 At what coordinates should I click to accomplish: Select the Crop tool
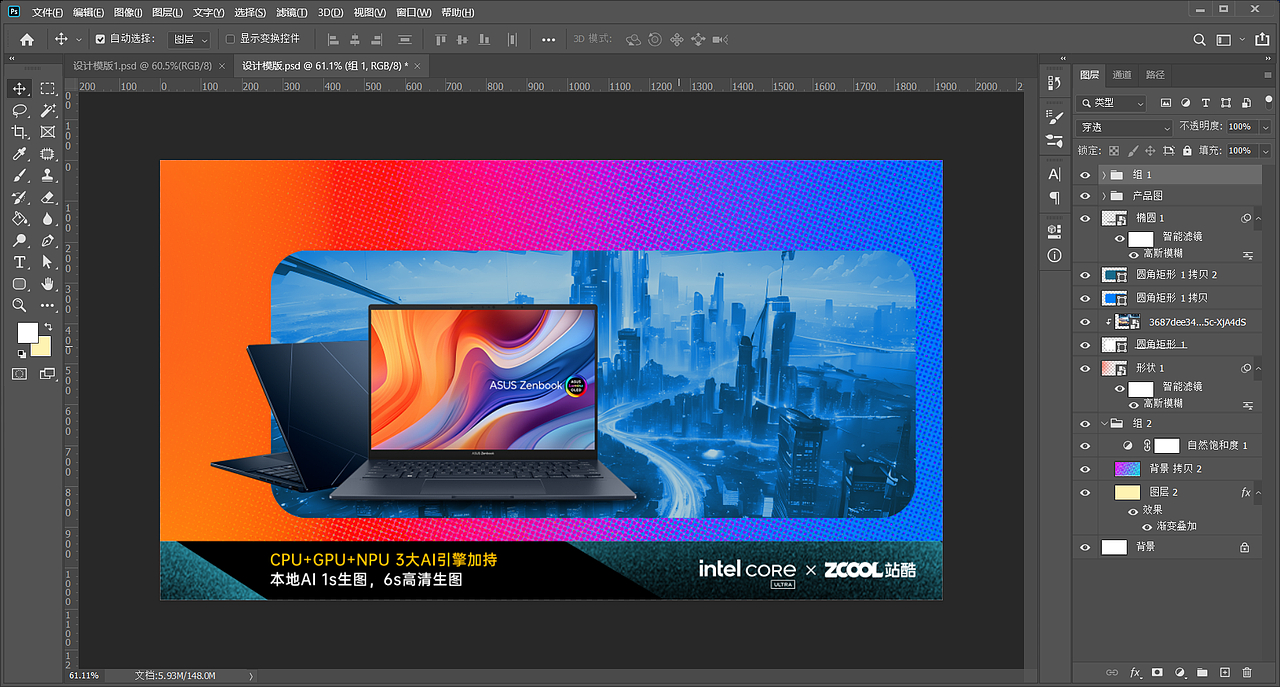(19, 132)
